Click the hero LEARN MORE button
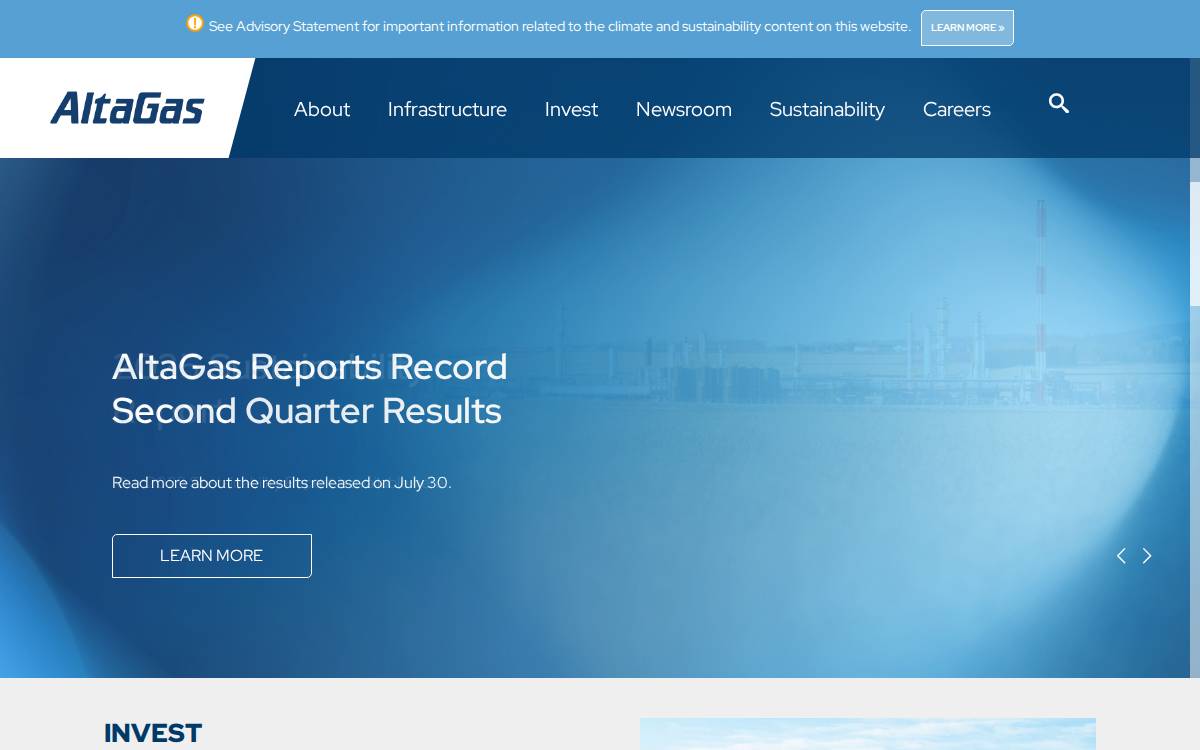 tap(212, 556)
